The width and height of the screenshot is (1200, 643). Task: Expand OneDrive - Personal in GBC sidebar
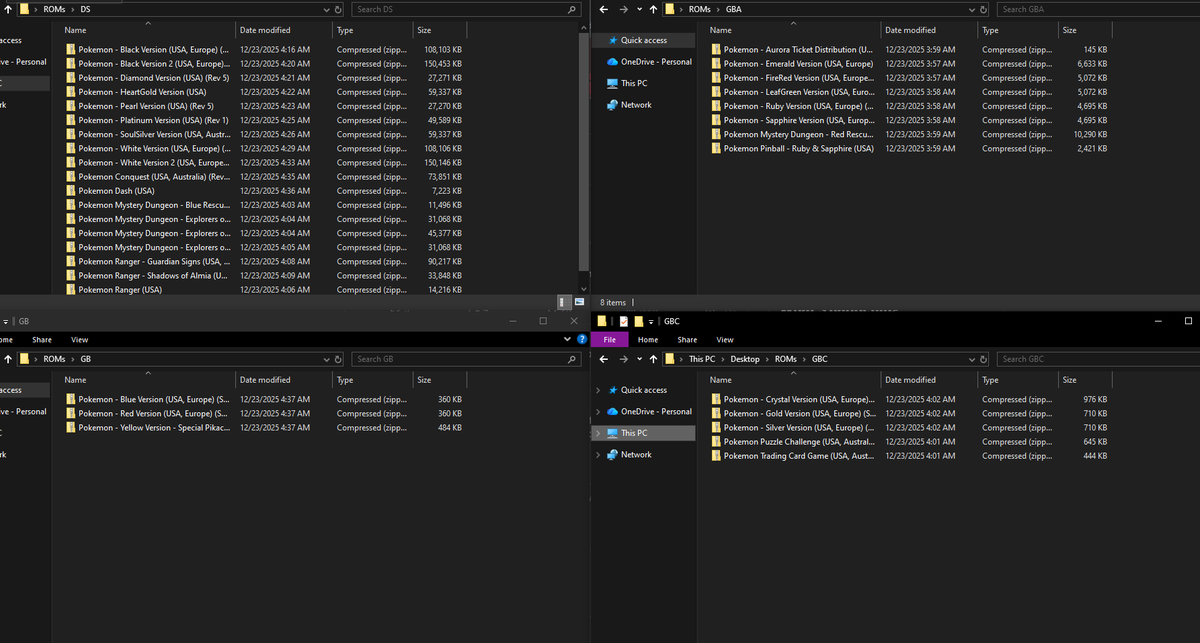pos(598,412)
